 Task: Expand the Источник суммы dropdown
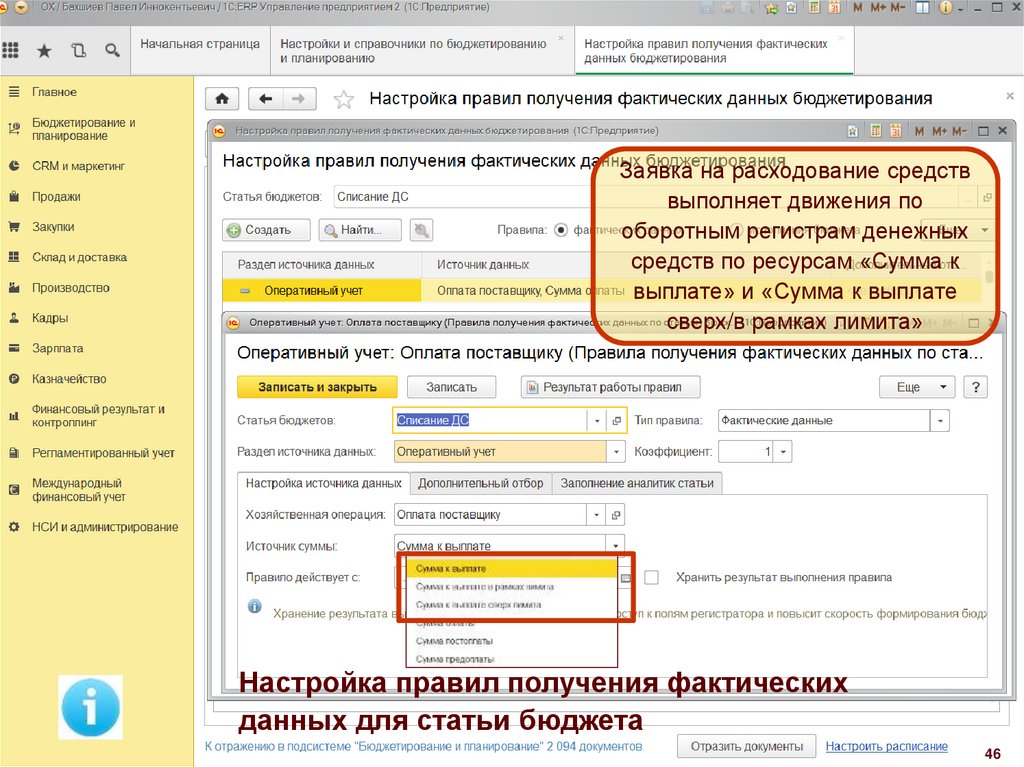(617, 546)
